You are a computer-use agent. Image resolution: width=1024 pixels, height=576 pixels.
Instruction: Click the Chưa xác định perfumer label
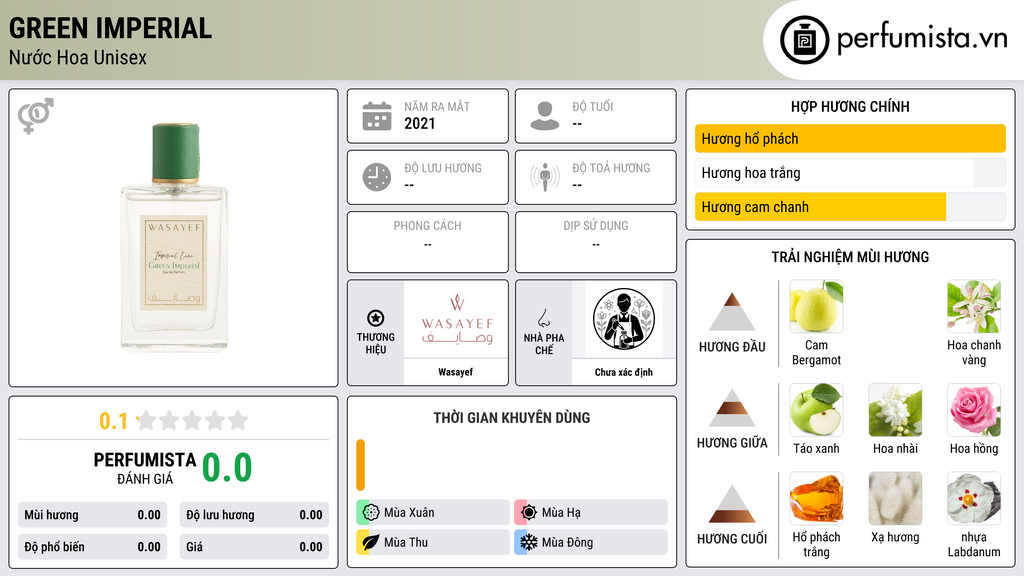(x=624, y=372)
